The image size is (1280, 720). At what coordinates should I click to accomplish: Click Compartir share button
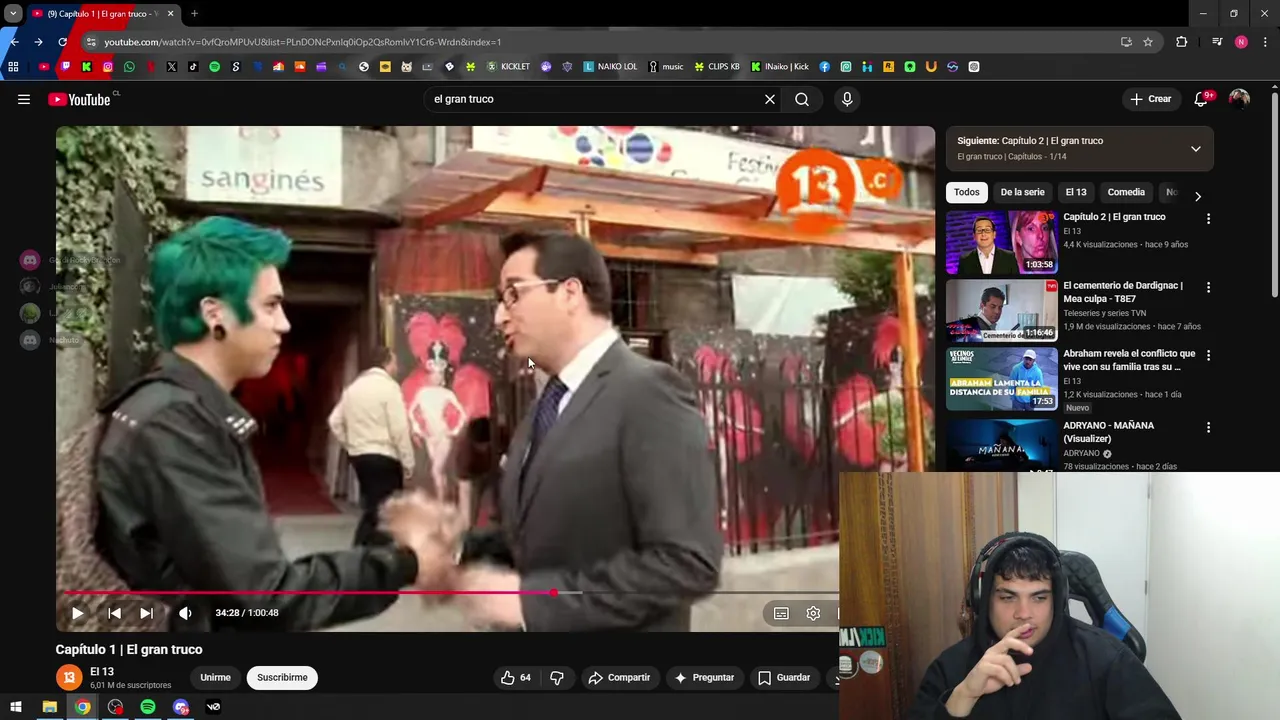619,677
